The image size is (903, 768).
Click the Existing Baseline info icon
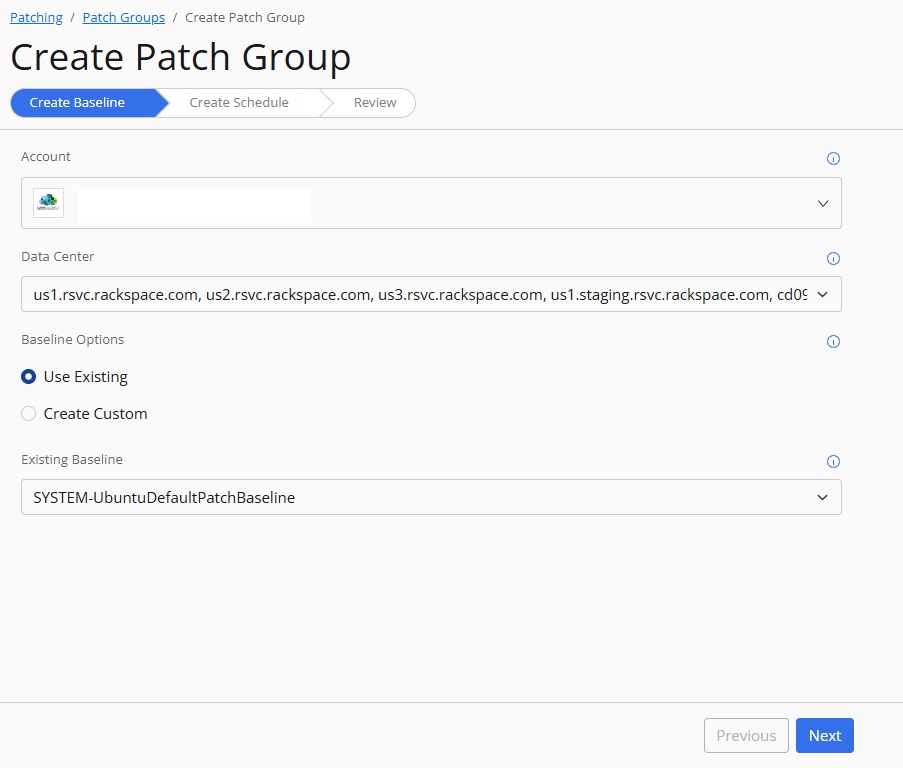[833, 461]
